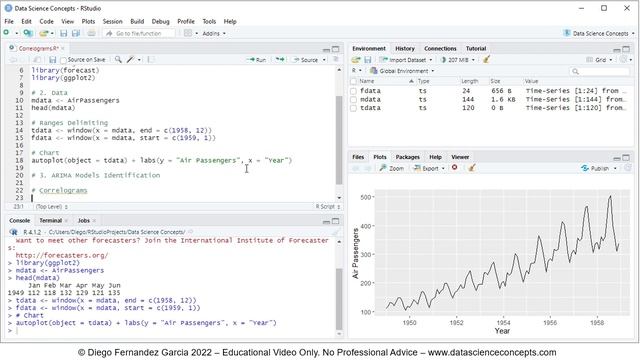Switch to the Packages tab

(407, 157)
